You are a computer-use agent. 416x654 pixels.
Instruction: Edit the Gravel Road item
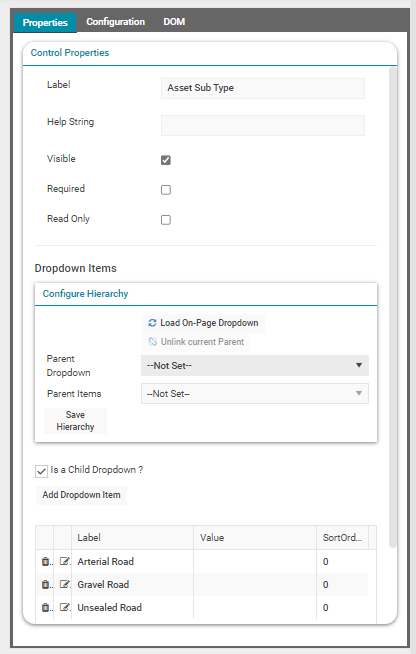[64, 584]
